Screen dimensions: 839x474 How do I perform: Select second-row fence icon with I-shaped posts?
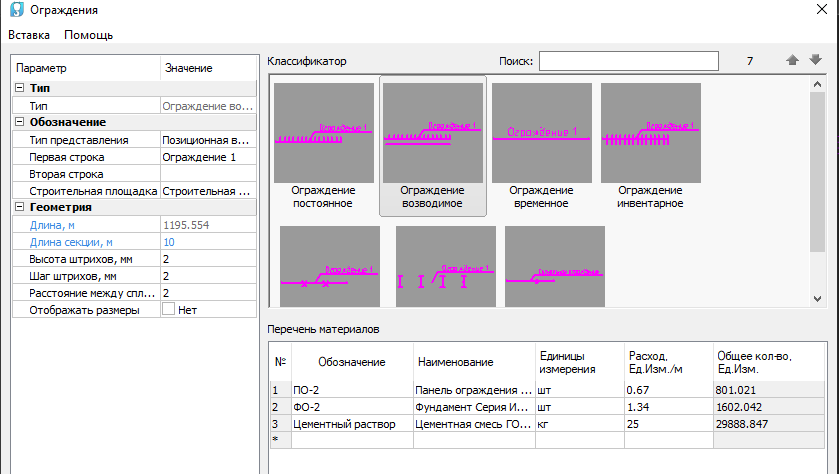[445, 268]
